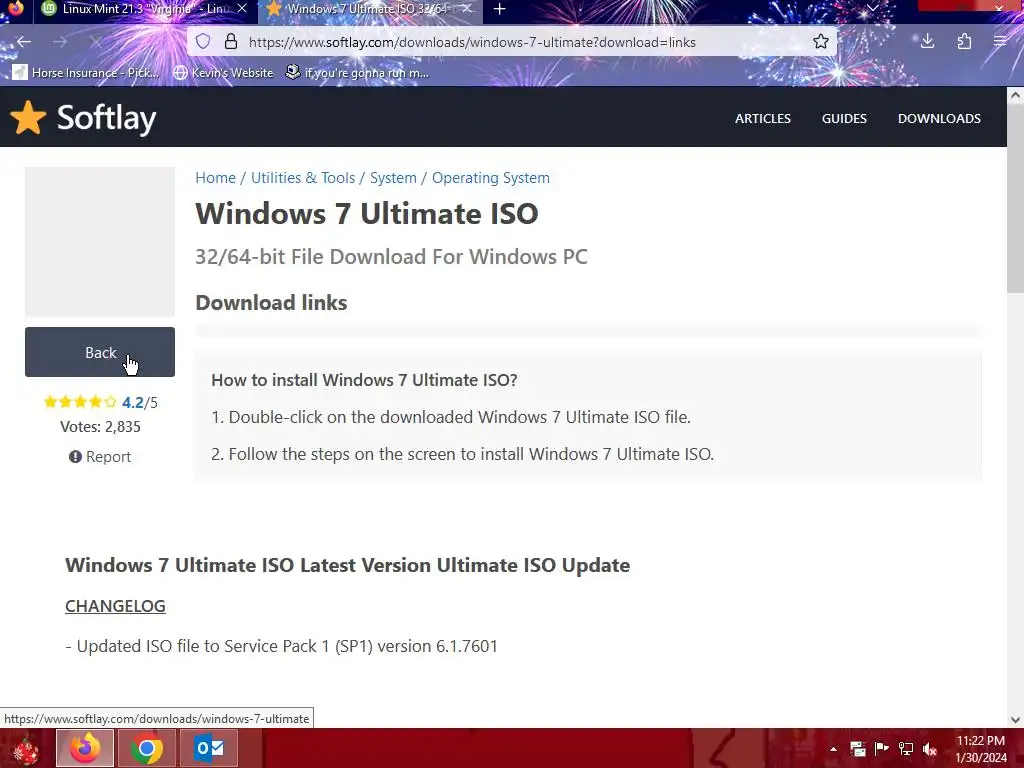Click the yellow star rating row
Image resolution: width=1024 pixels, height=768 pixels.
(80, 402)
